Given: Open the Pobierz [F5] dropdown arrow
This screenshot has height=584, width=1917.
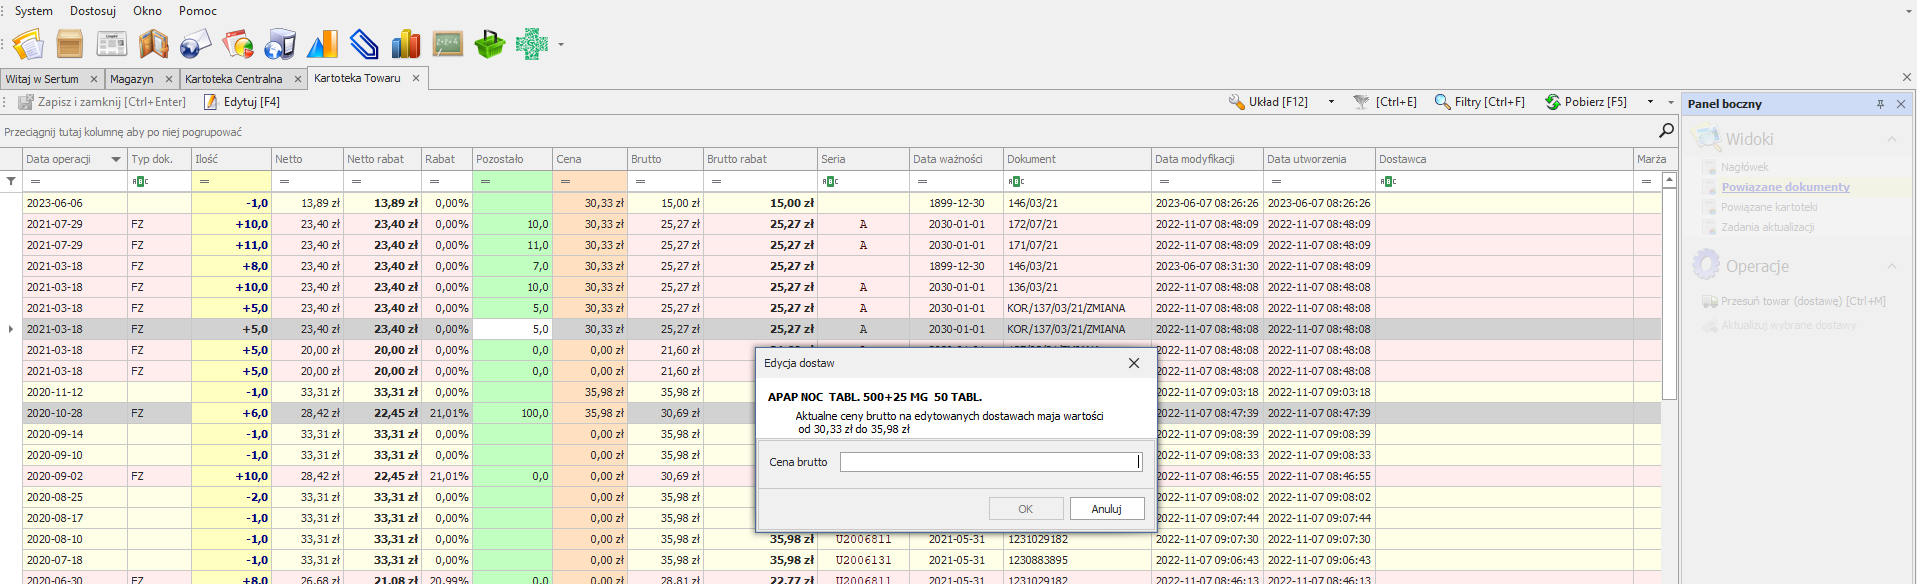Looking at the screenshot, I should click(1650, 102).
